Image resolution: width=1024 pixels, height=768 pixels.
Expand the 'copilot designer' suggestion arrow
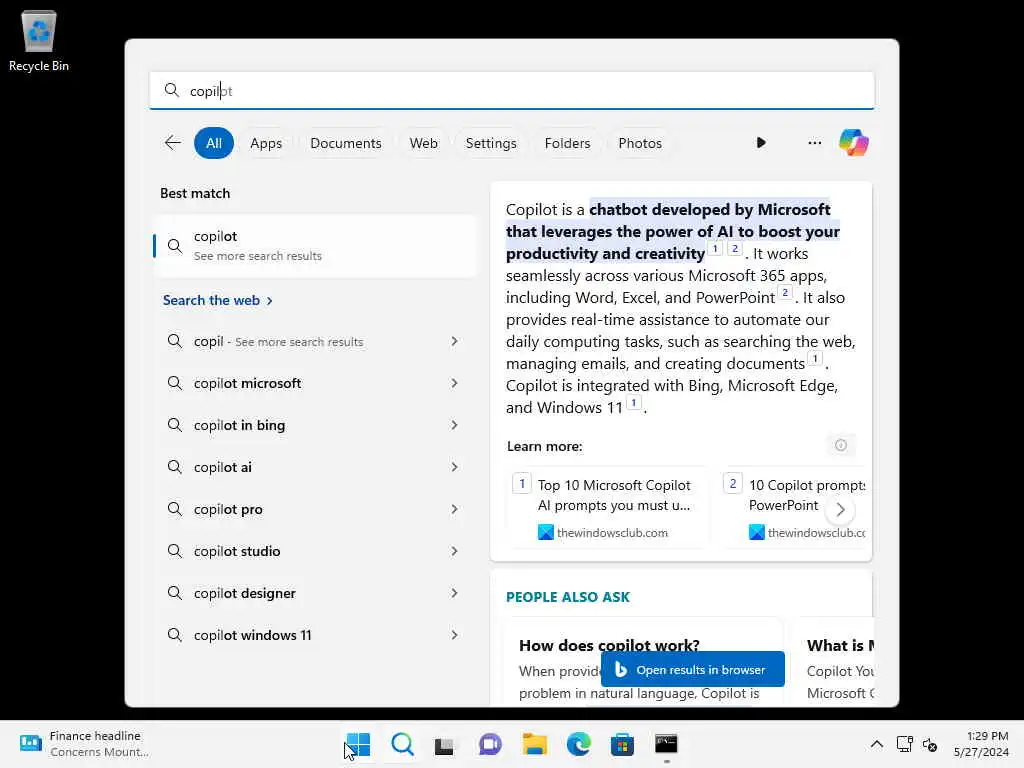[455, 593]
